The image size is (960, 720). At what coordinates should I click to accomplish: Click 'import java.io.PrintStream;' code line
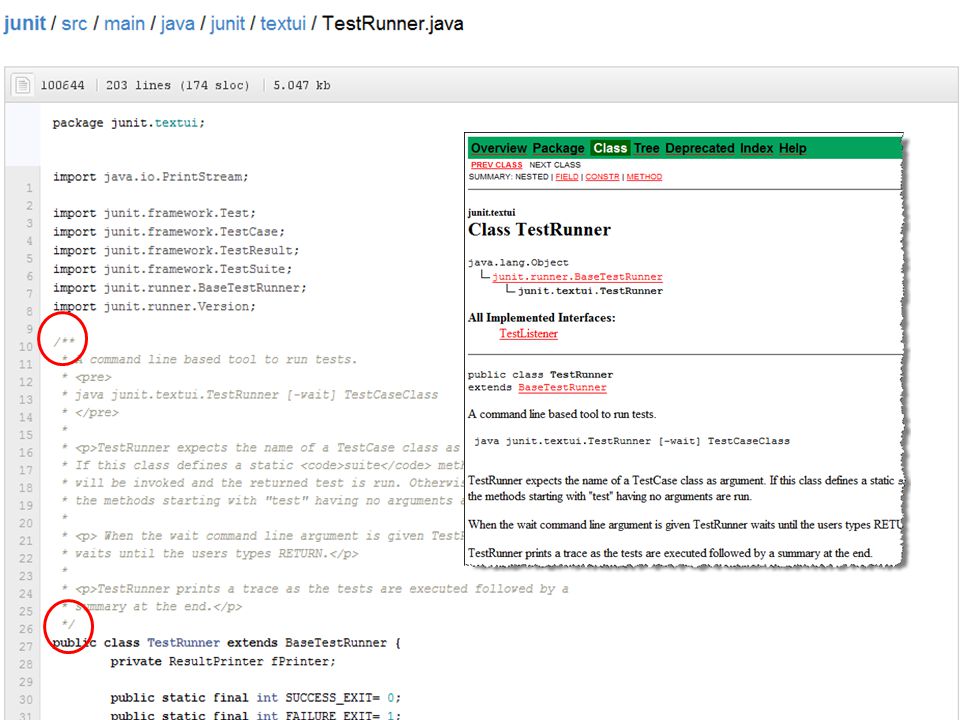tap(151, 176)
